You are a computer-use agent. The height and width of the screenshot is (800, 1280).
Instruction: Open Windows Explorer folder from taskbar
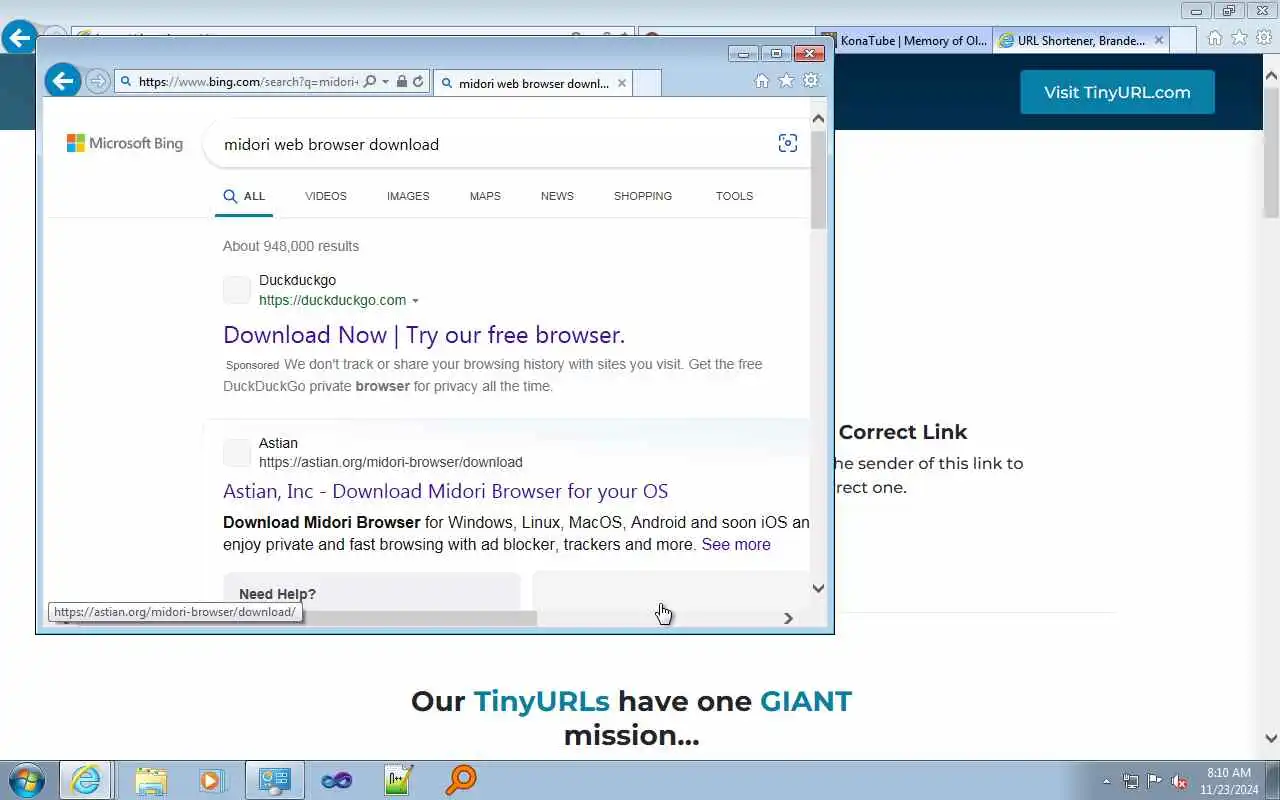click(151, 780)
